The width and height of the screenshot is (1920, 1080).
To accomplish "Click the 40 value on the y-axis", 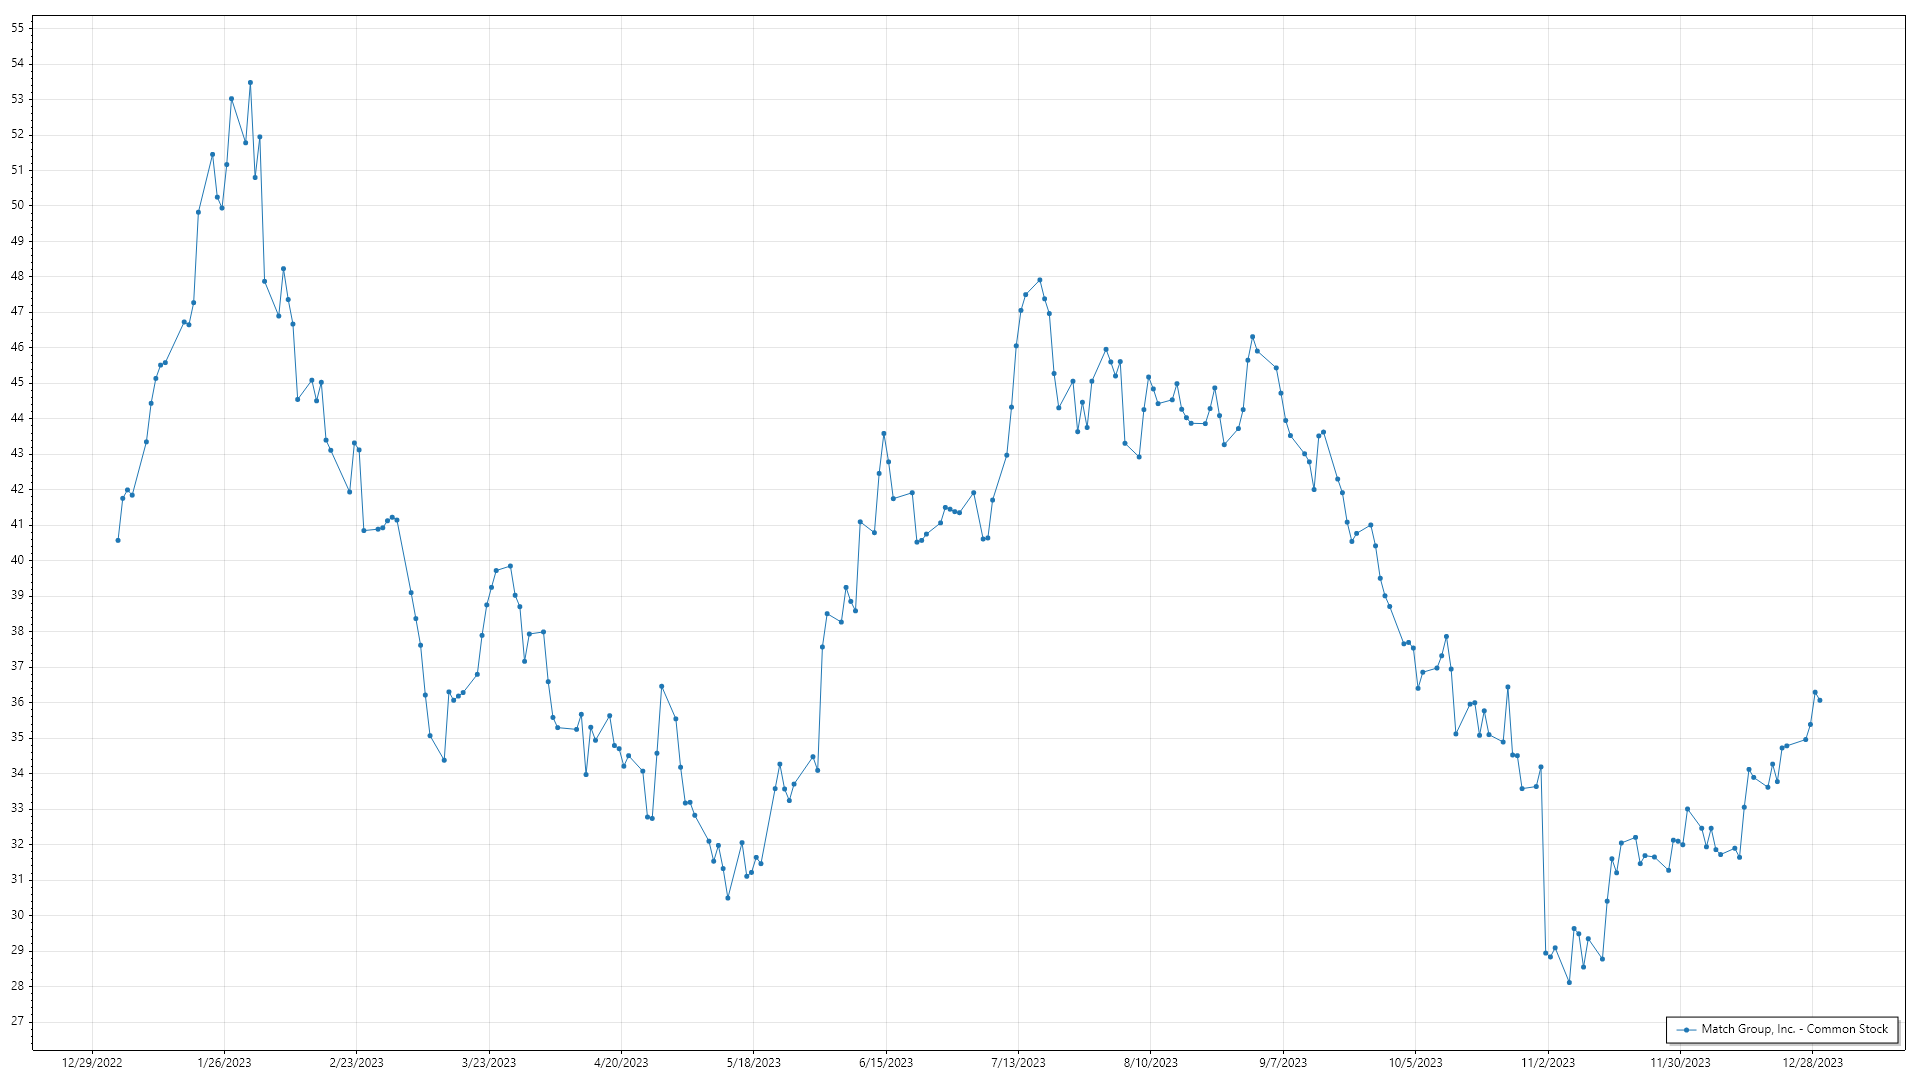I will [x=18, y=560].
